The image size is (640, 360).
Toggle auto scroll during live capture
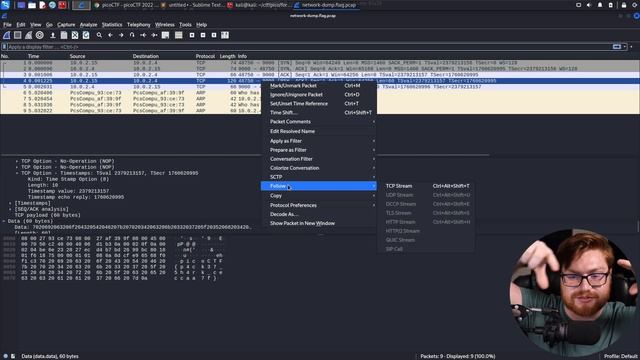click(x=165, y=35)
